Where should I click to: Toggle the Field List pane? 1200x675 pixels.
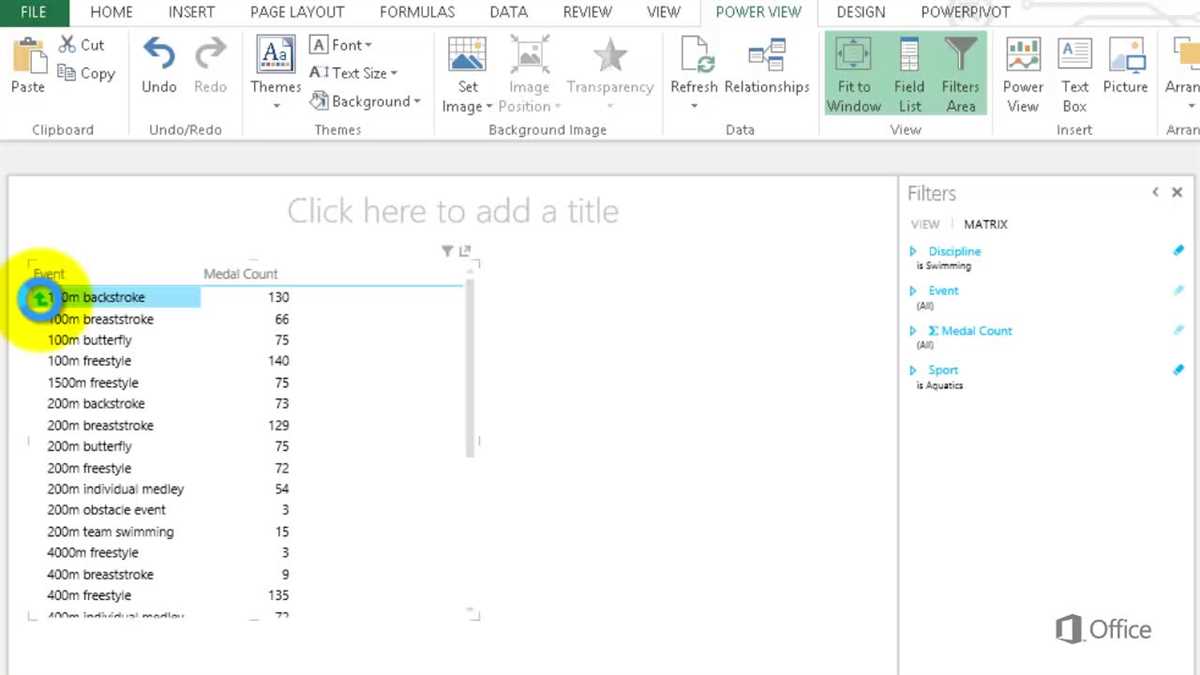coord(908,67)
